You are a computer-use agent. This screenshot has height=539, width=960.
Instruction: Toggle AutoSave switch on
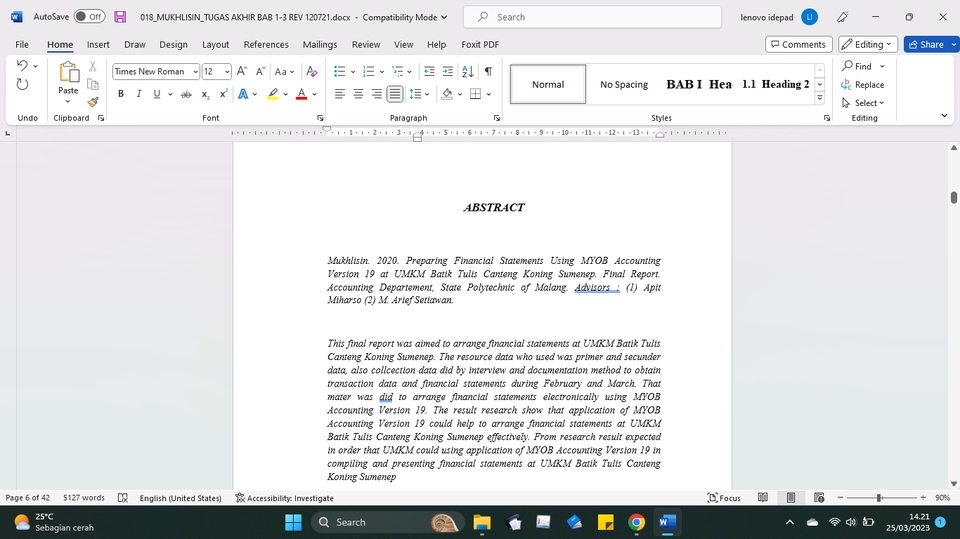89,17
